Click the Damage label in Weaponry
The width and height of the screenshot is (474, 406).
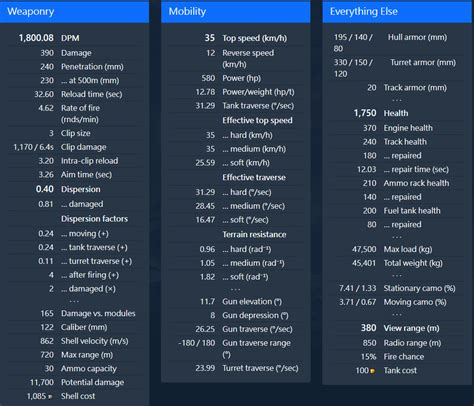pos(76,53)
